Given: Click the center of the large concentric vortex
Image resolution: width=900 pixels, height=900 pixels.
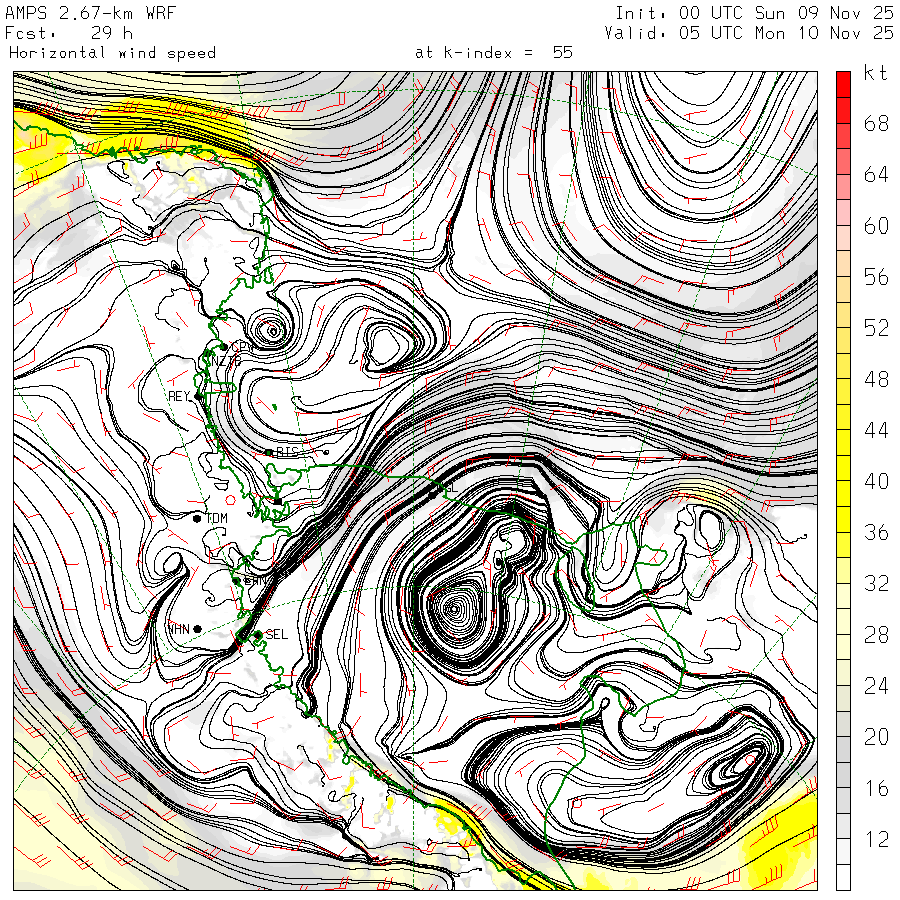Looking at the screenshot, I should 455,606.
